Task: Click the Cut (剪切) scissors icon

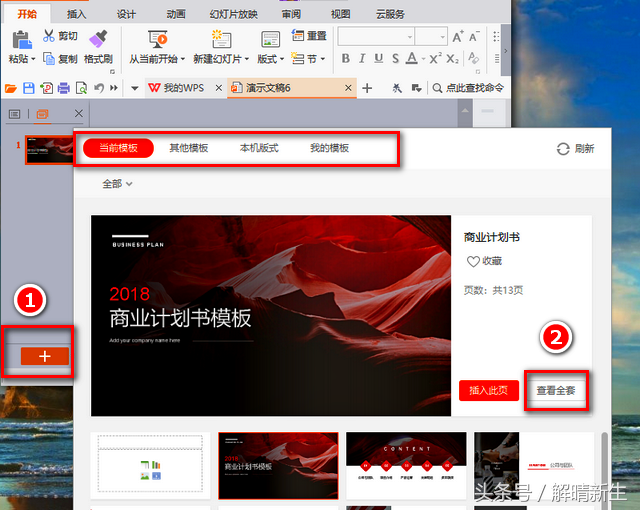Action: pyautogui.click(x=49, y=36)
